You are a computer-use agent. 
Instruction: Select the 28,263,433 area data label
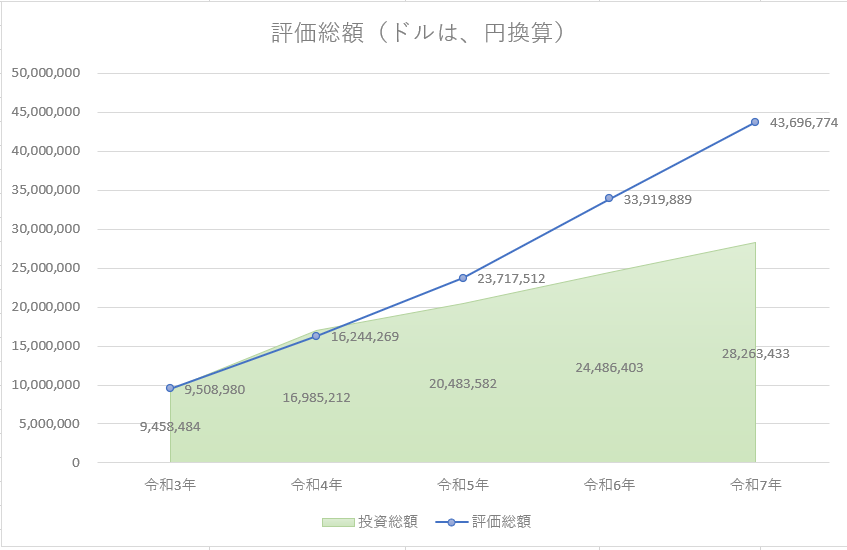(x=755, y=353)
